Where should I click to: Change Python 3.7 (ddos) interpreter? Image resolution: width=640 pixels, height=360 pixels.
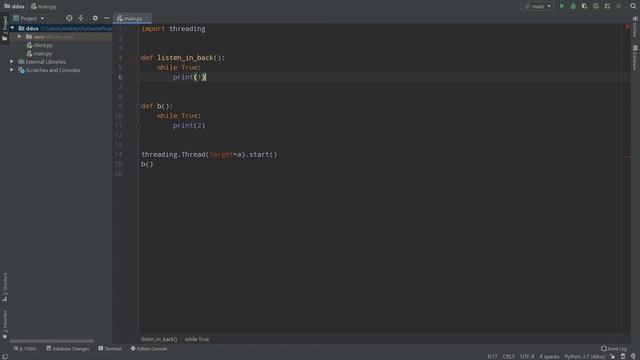(x=584, y=356)
